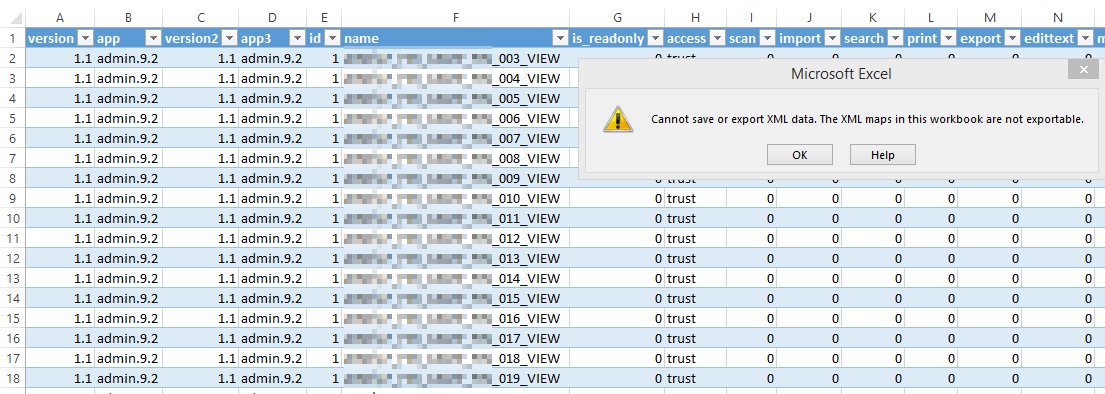Select row 15 header
This screenshot has width=1105, height=394.
pos(13,318)
